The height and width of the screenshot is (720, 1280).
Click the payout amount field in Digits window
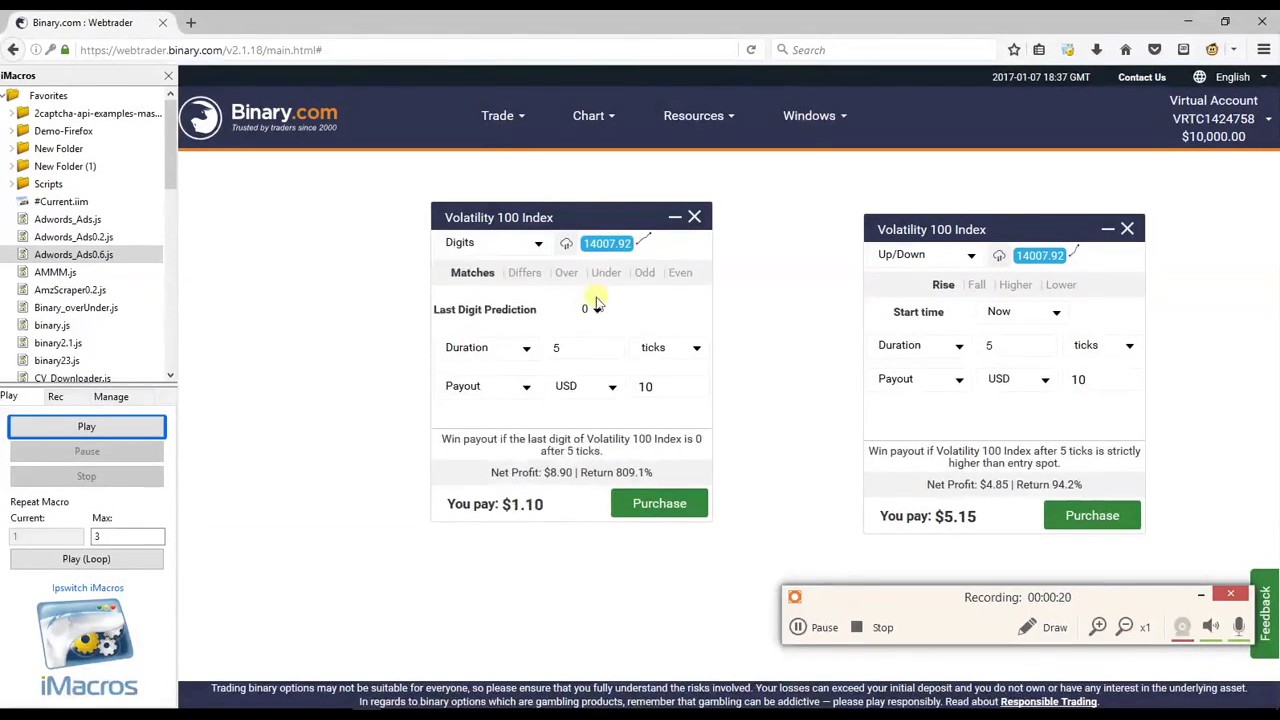(668, 387)
